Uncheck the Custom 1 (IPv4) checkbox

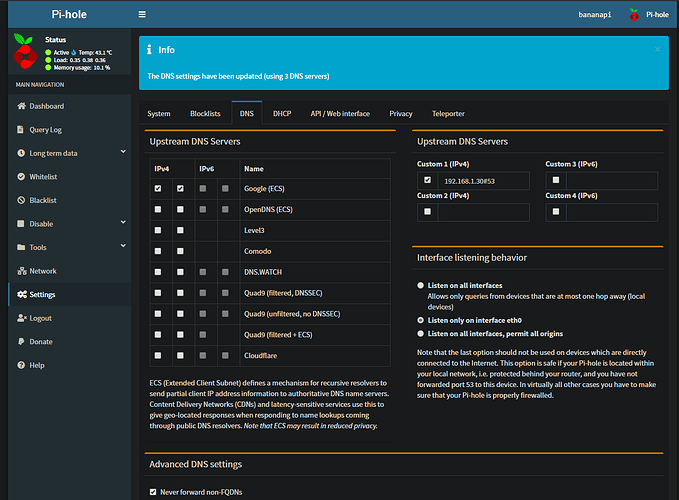tap(427, 180)
